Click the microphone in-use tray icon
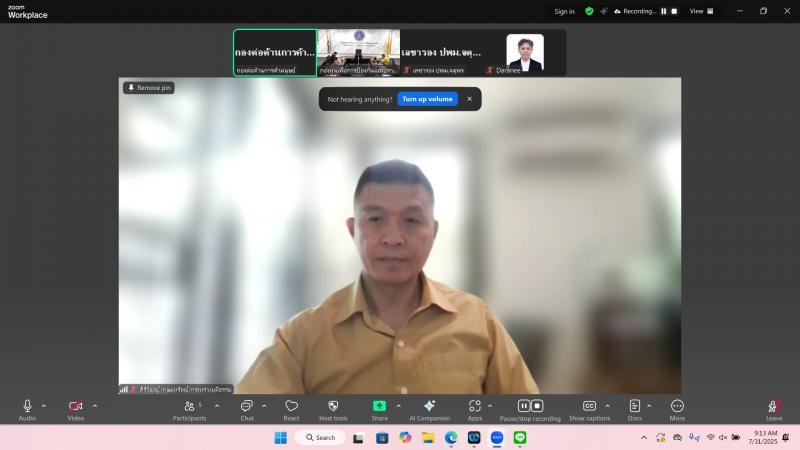Viewport: 800px width, 450px height. click(x=694, y=438)
